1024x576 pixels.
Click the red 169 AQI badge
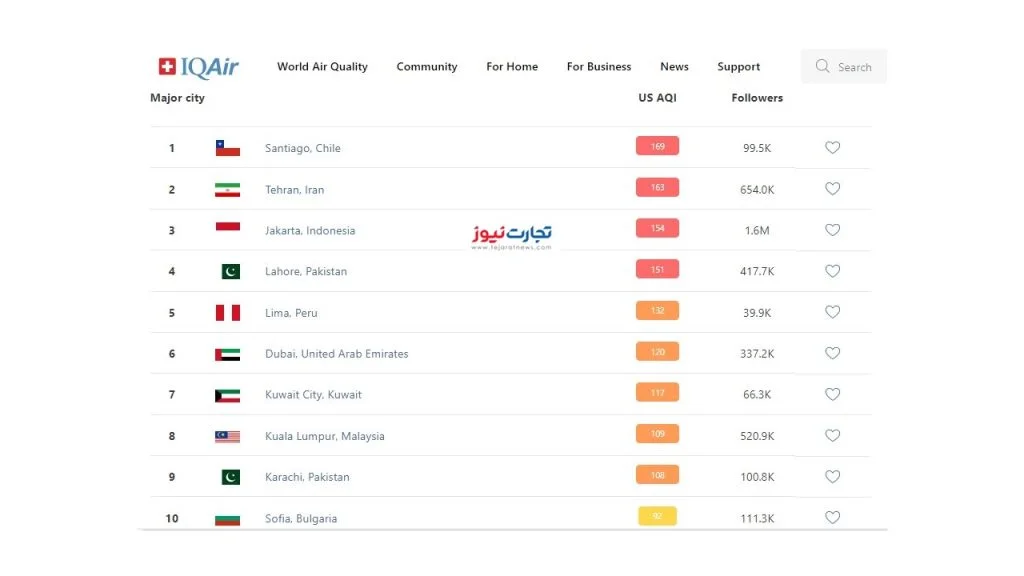(657, 146)
